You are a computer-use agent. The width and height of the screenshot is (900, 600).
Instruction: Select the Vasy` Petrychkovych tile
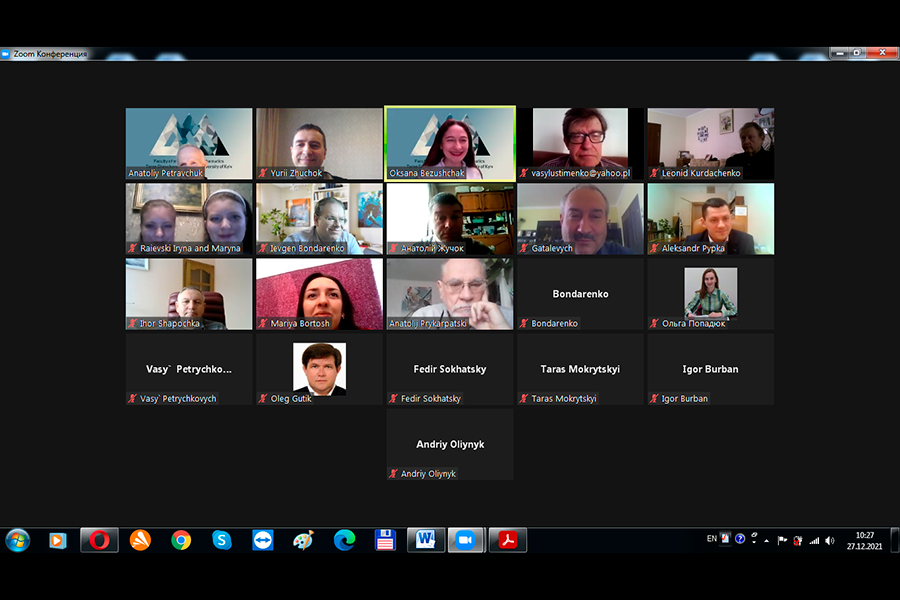coord(189,370)
